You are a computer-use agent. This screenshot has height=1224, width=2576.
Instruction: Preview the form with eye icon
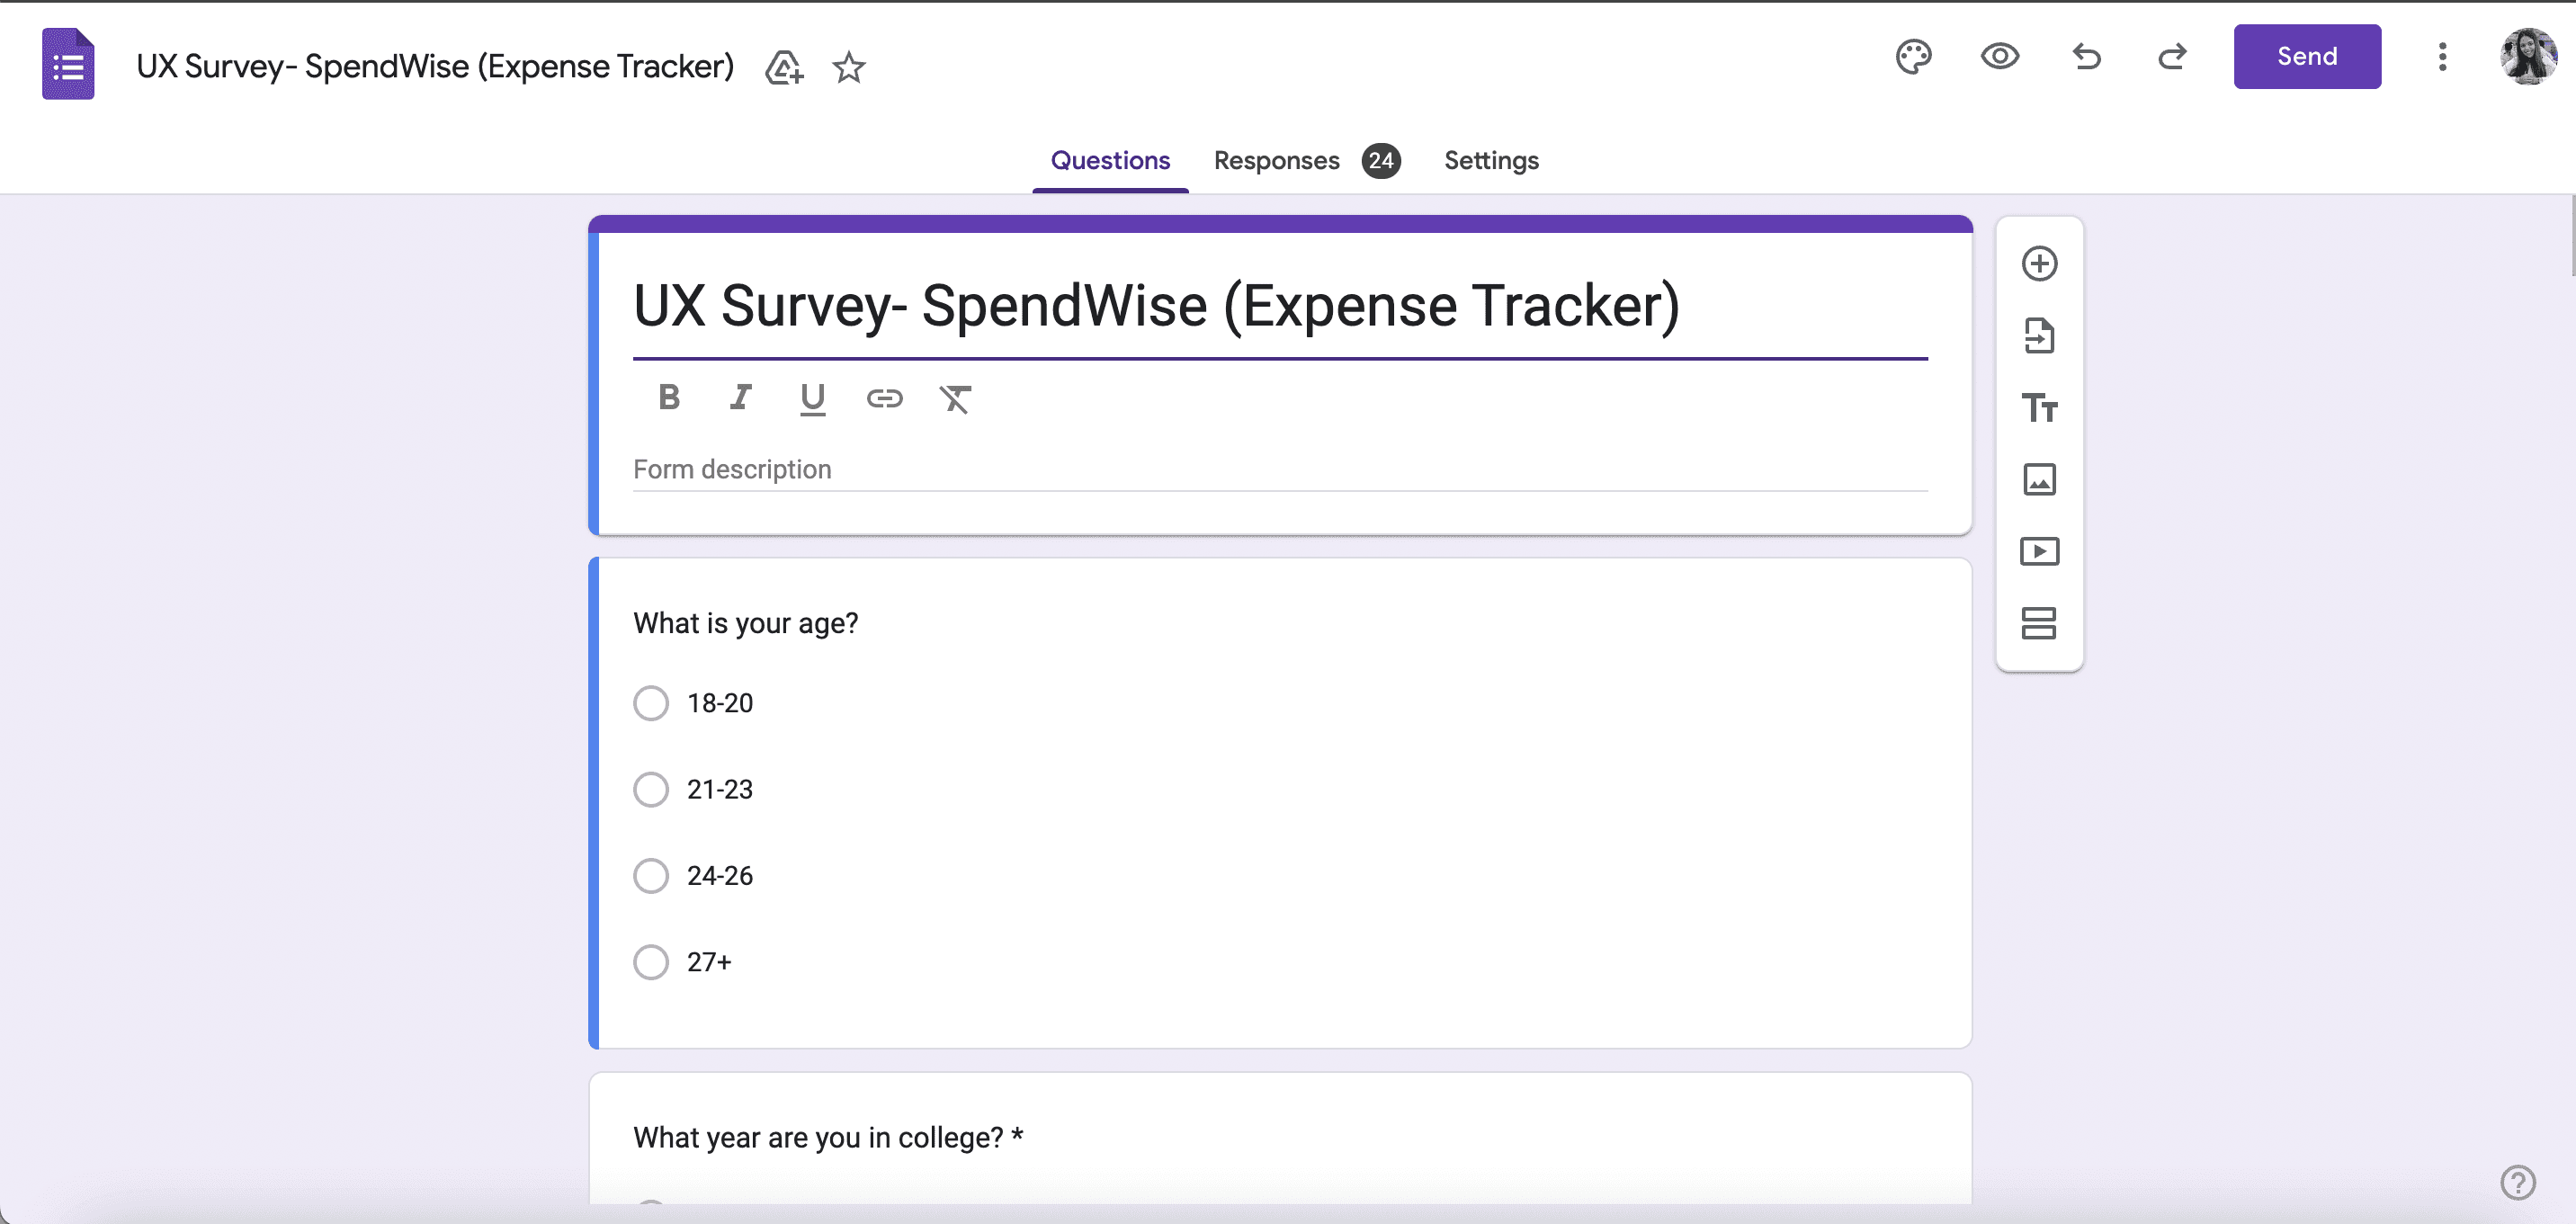point(2000,57)
